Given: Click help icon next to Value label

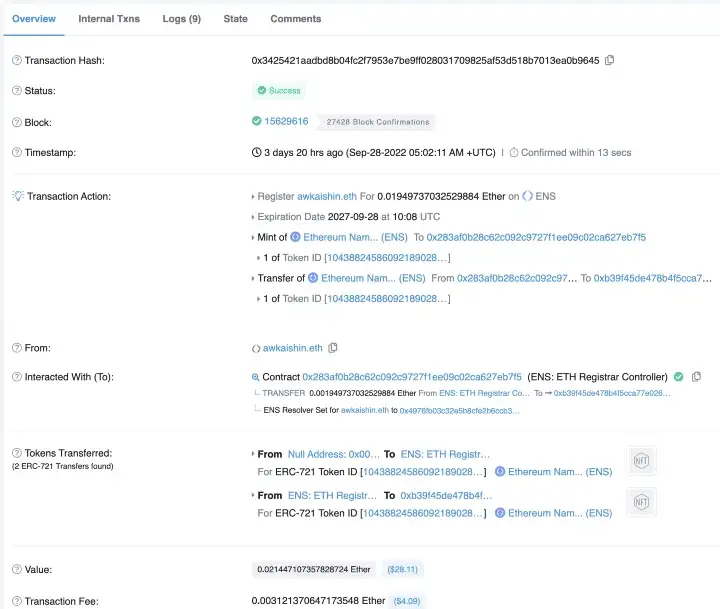Looking at the screenshot, I should click(16, 569).
